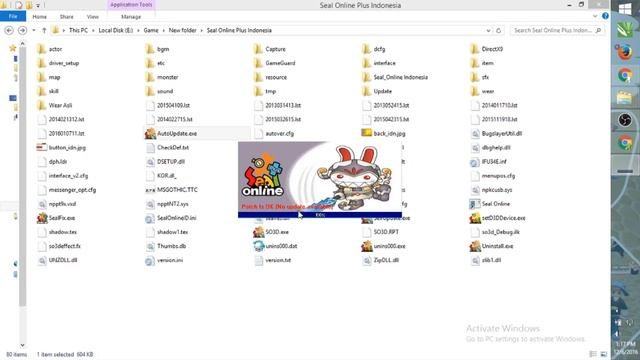Image resolution: width=640 pixels, height=360 pixels.
Task: Click the Seal Online patch progress bar
Action: click(320, 215)
